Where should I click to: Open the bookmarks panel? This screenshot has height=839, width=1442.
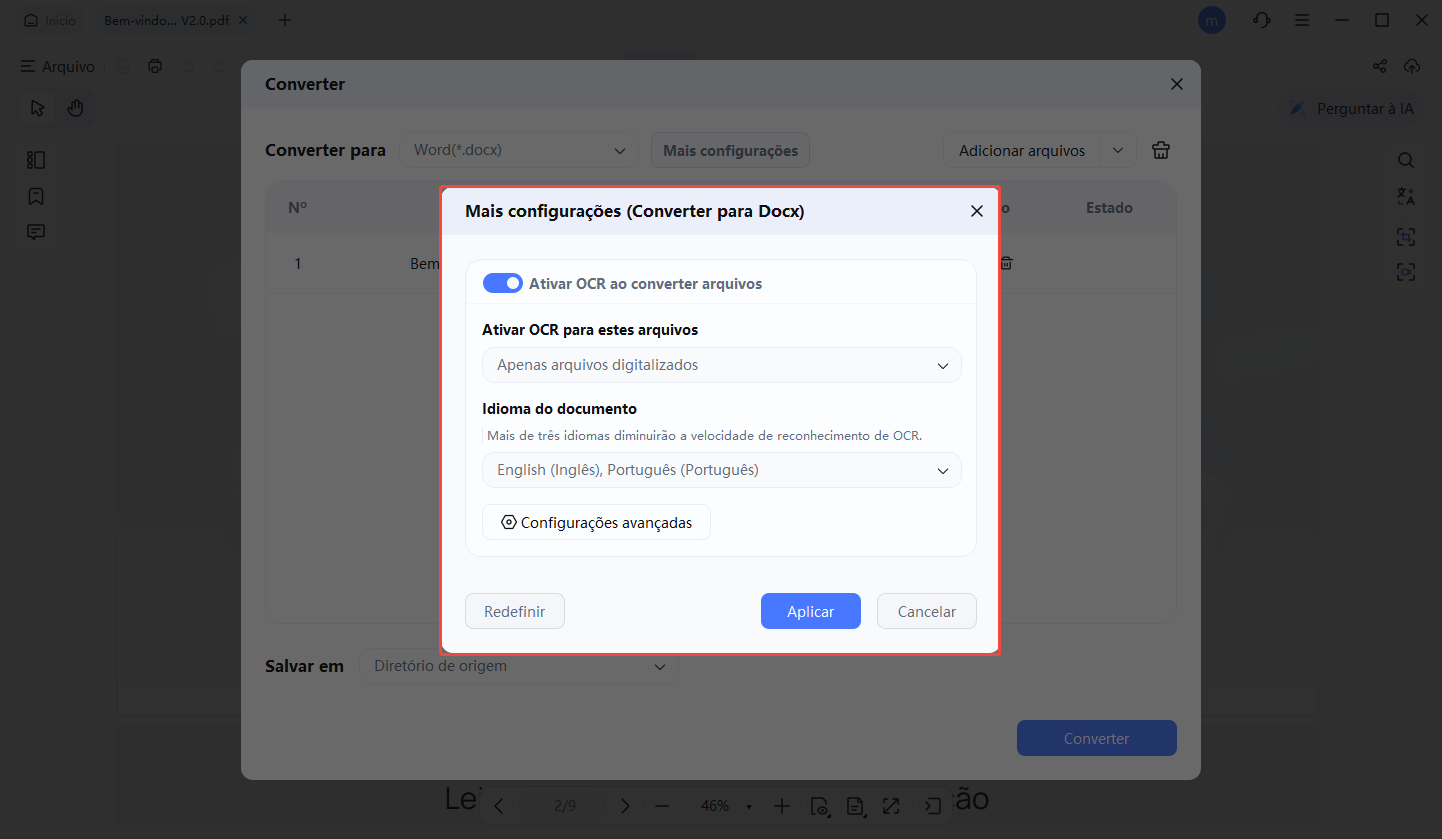tap(36, 195)
